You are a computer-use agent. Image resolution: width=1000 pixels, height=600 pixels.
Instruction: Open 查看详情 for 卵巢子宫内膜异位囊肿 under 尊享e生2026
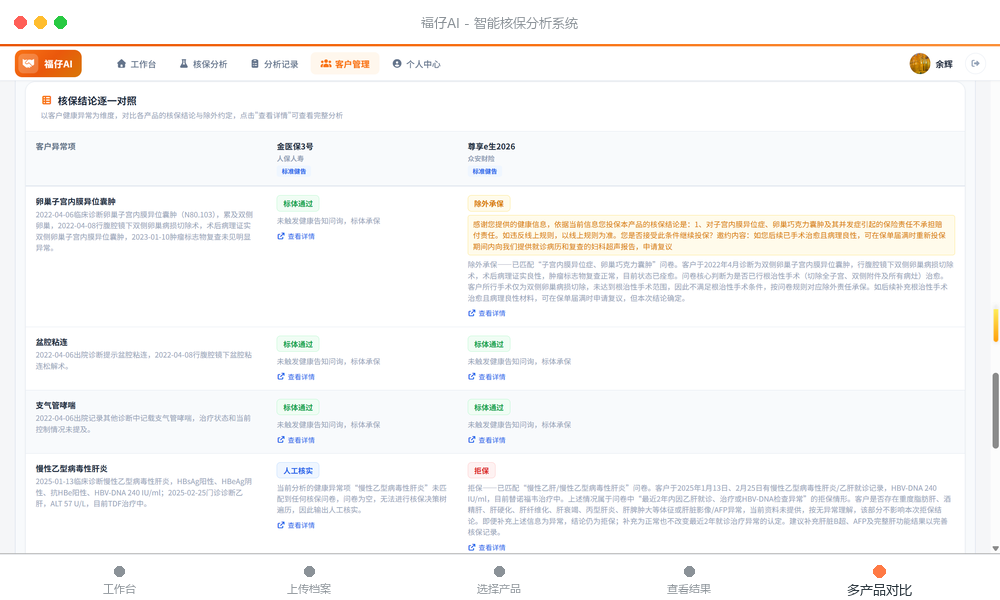point(487,313)
